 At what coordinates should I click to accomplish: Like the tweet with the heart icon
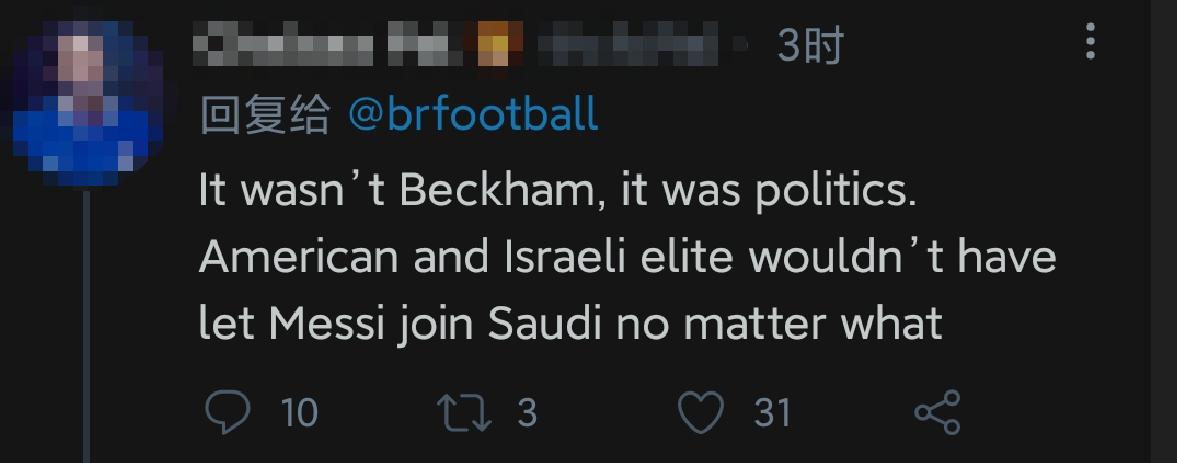pyautogui.click(x=700, y=411)
